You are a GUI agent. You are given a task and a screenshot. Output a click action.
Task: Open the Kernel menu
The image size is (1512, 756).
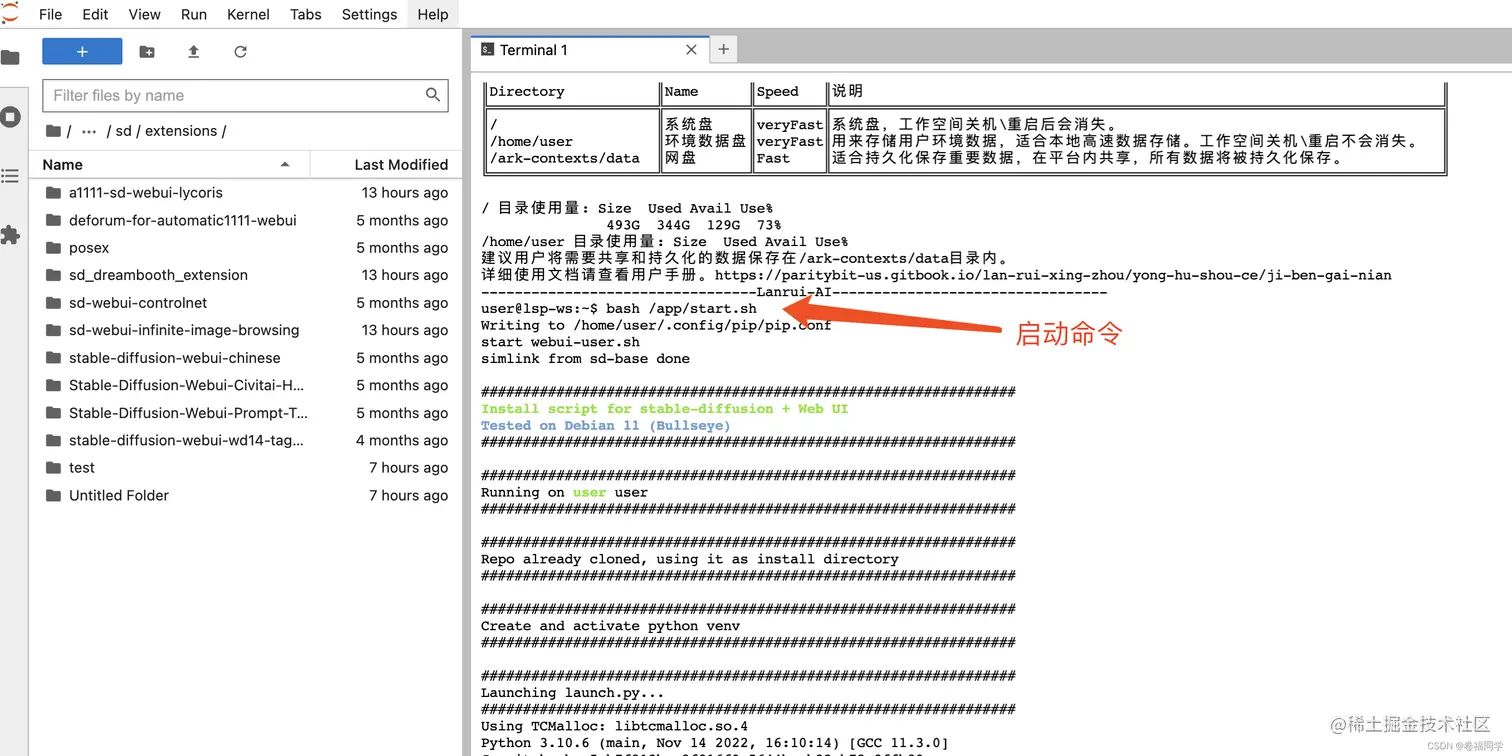click(248, 14)
